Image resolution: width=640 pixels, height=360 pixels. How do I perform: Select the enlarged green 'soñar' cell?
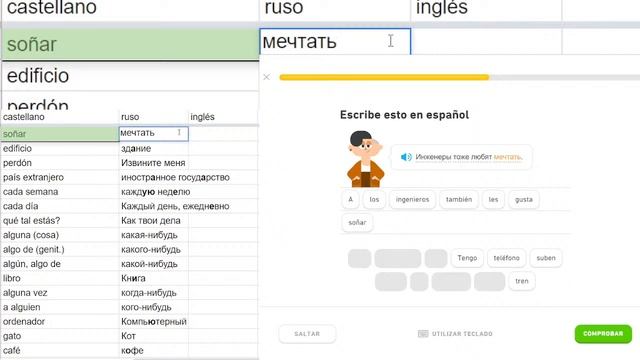click(x=130, y=44)
